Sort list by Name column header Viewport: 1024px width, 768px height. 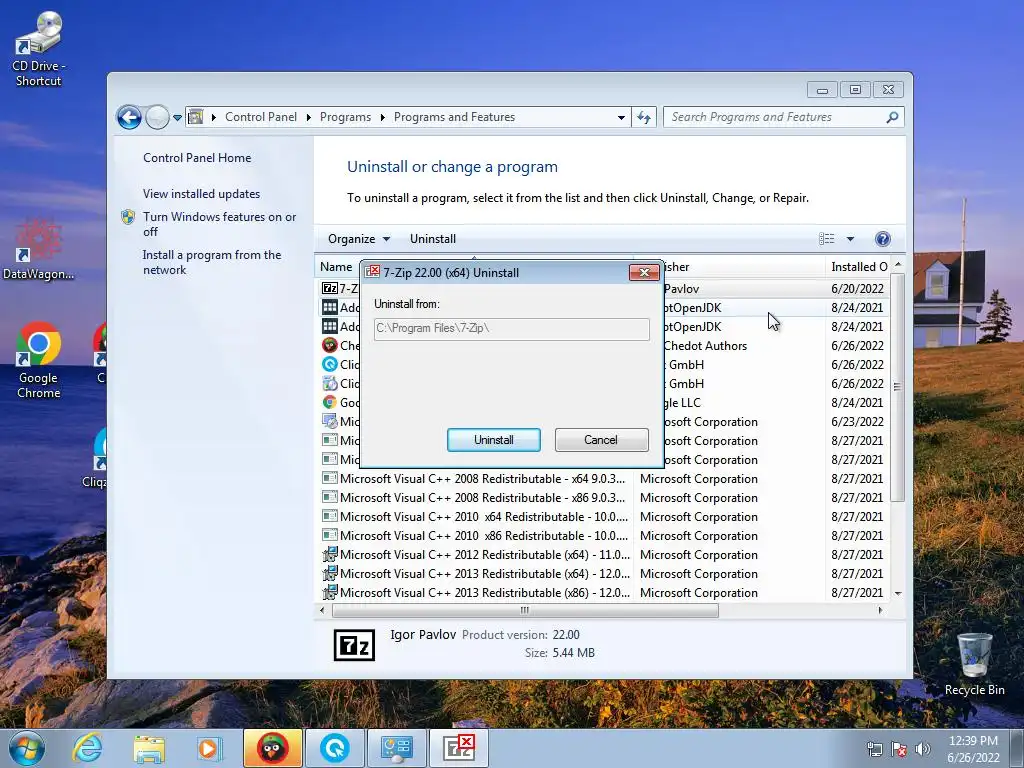[x=337, y=266]
